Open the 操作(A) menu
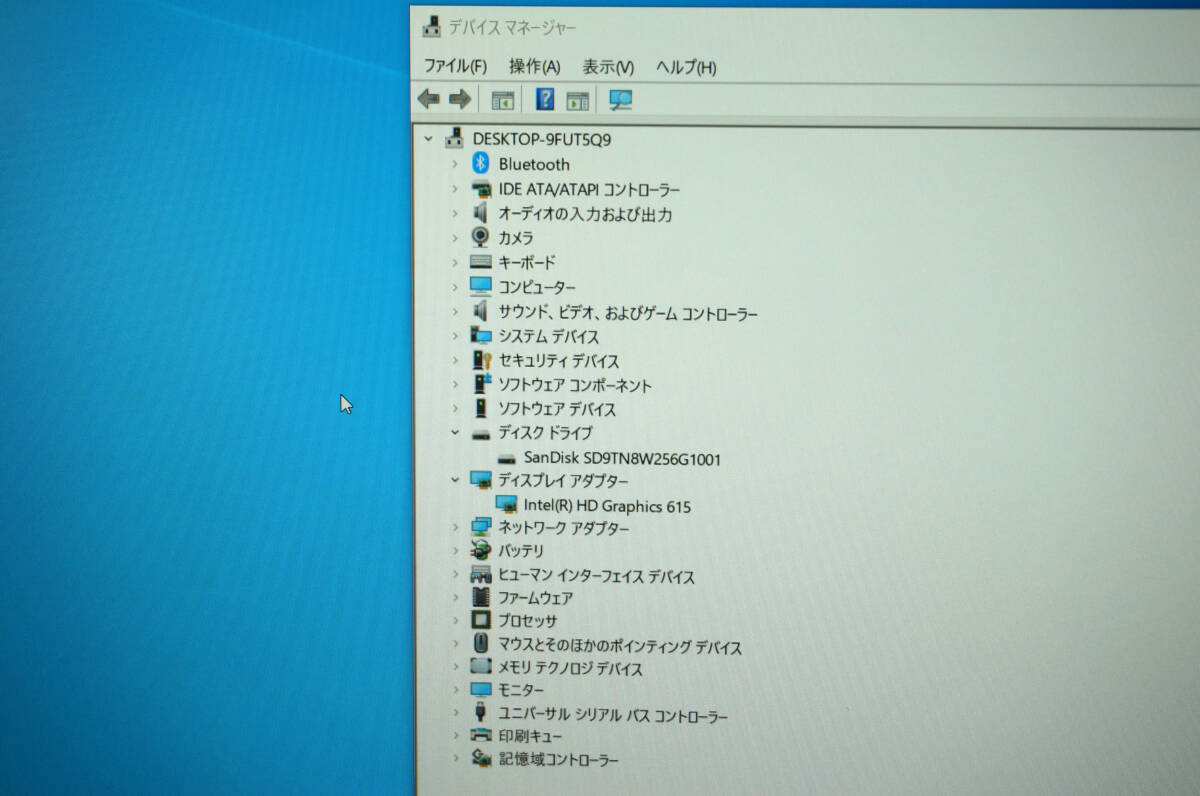Image resolution: width=1200 pixels, height=796 pixels. (534, 66)
